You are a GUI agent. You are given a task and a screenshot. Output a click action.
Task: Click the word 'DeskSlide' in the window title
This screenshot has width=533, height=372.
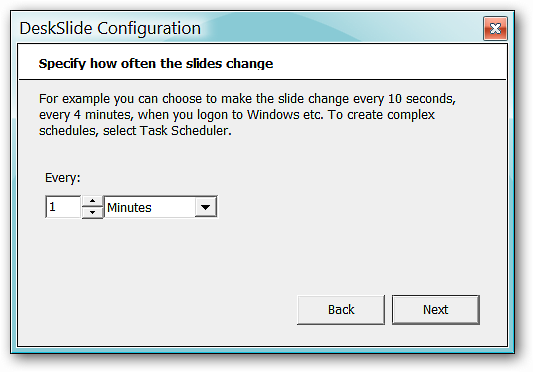point(56,28)
